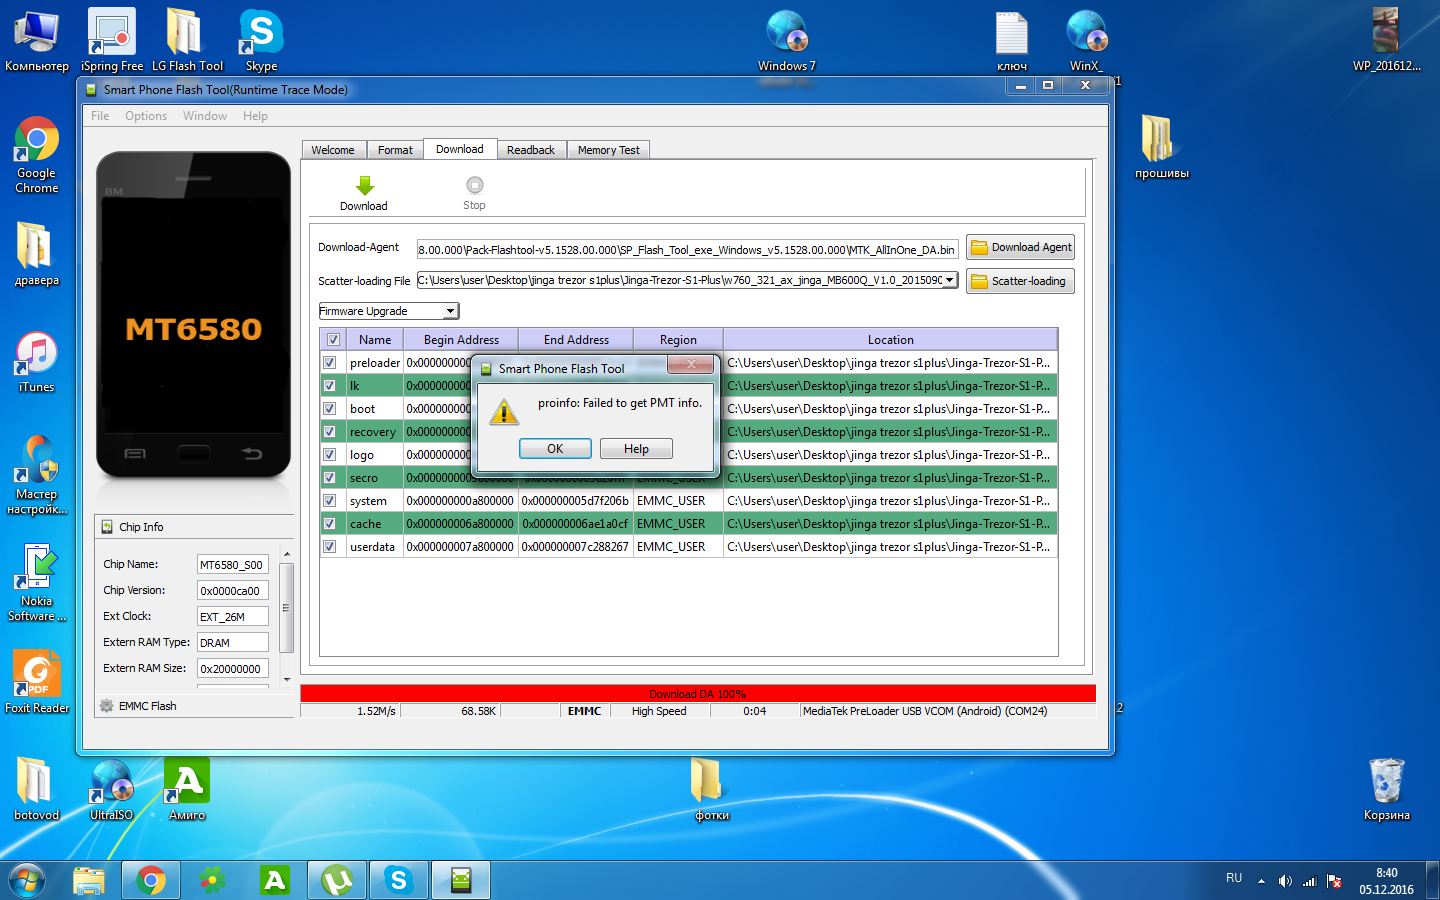This screenshot has height=900, width=1440.
Task: Open the Options menu
Action: point(146,116)
